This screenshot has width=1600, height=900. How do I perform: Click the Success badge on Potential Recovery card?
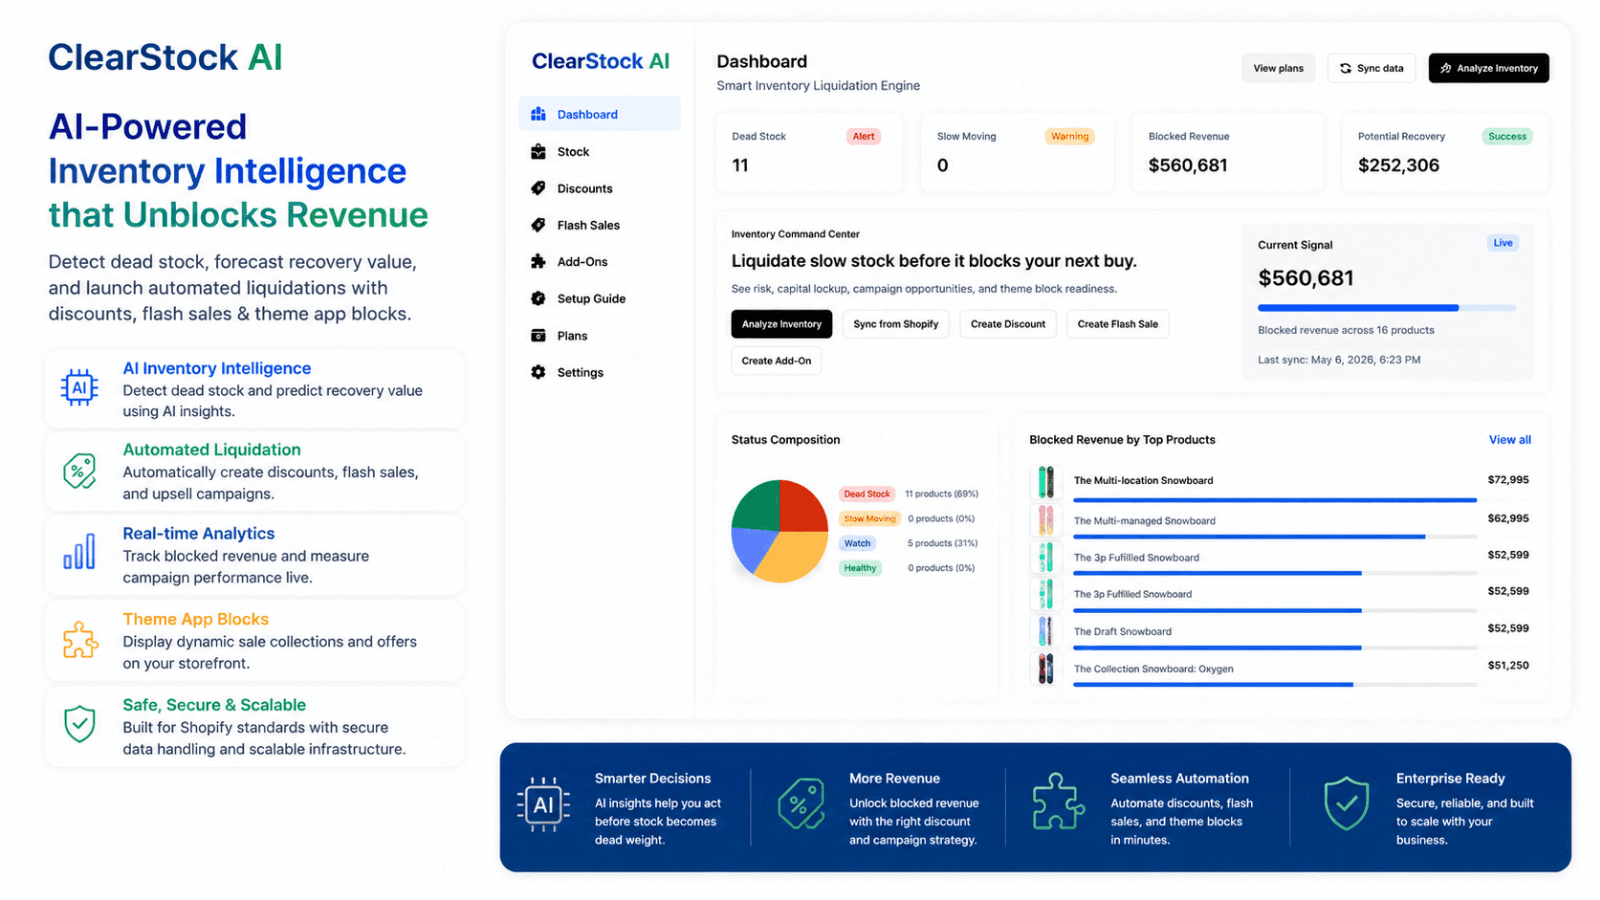click(x=1507, y=136)
